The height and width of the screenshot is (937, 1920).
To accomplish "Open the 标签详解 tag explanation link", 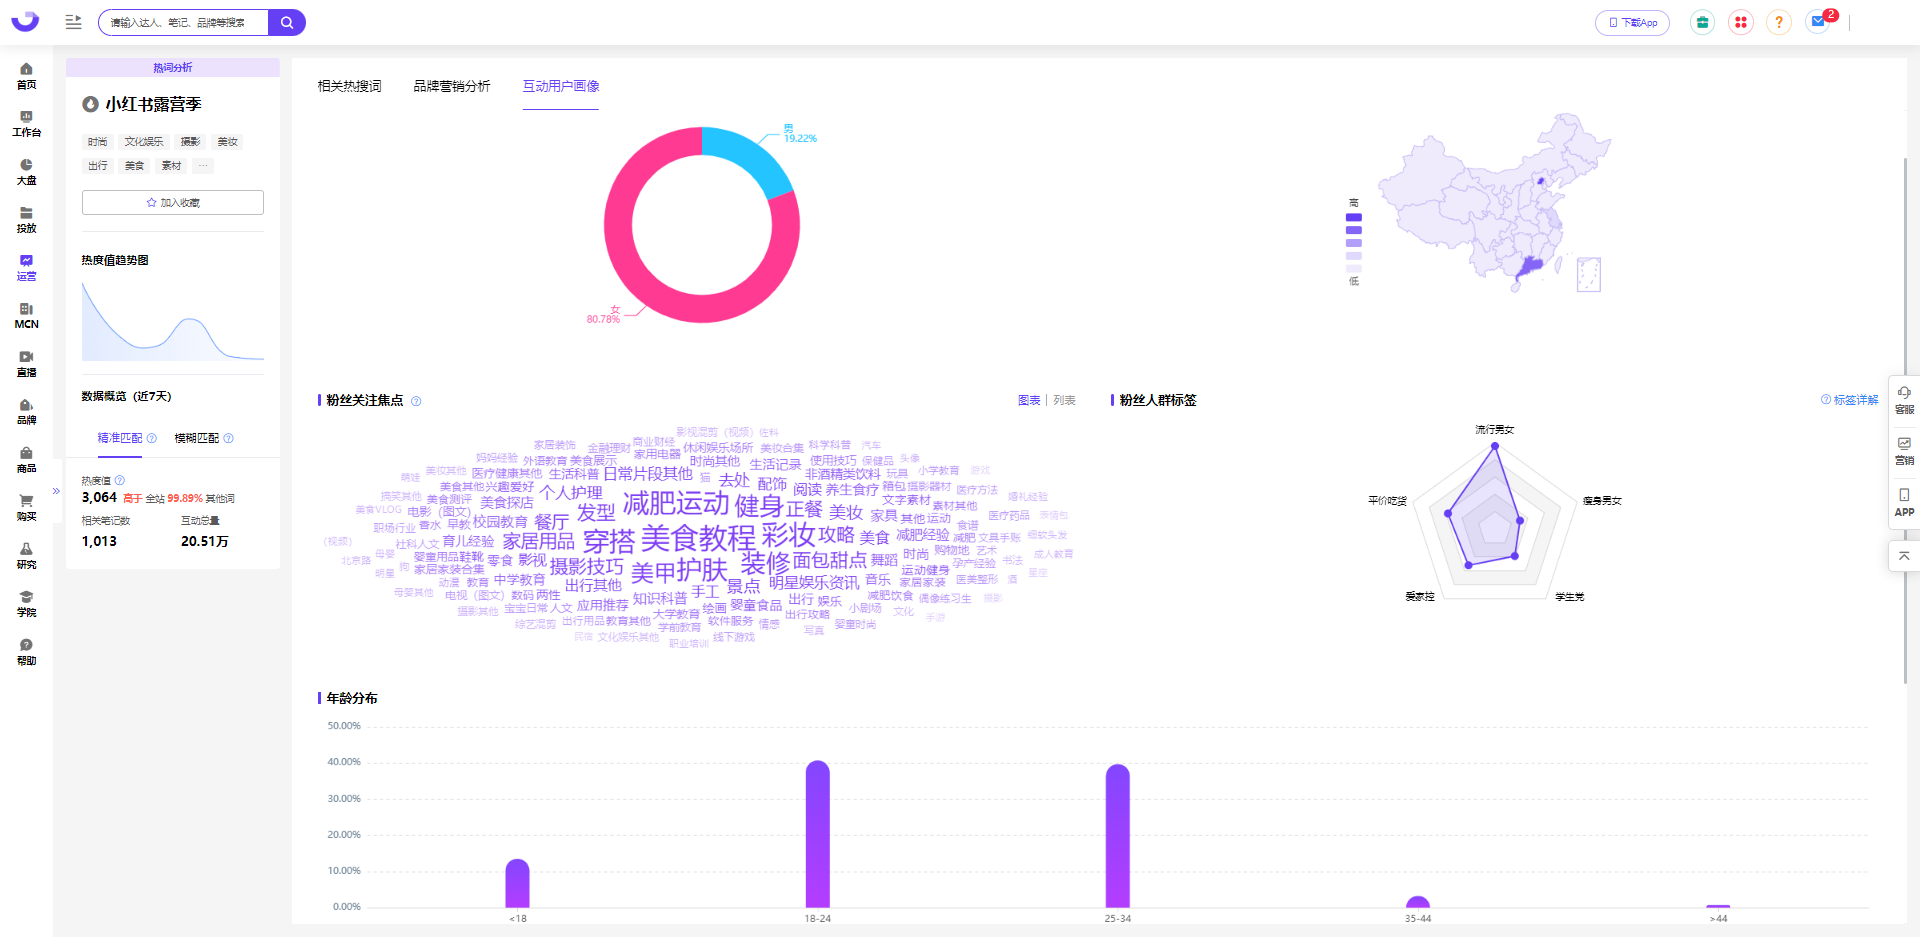I will (x=1850, y=400).
